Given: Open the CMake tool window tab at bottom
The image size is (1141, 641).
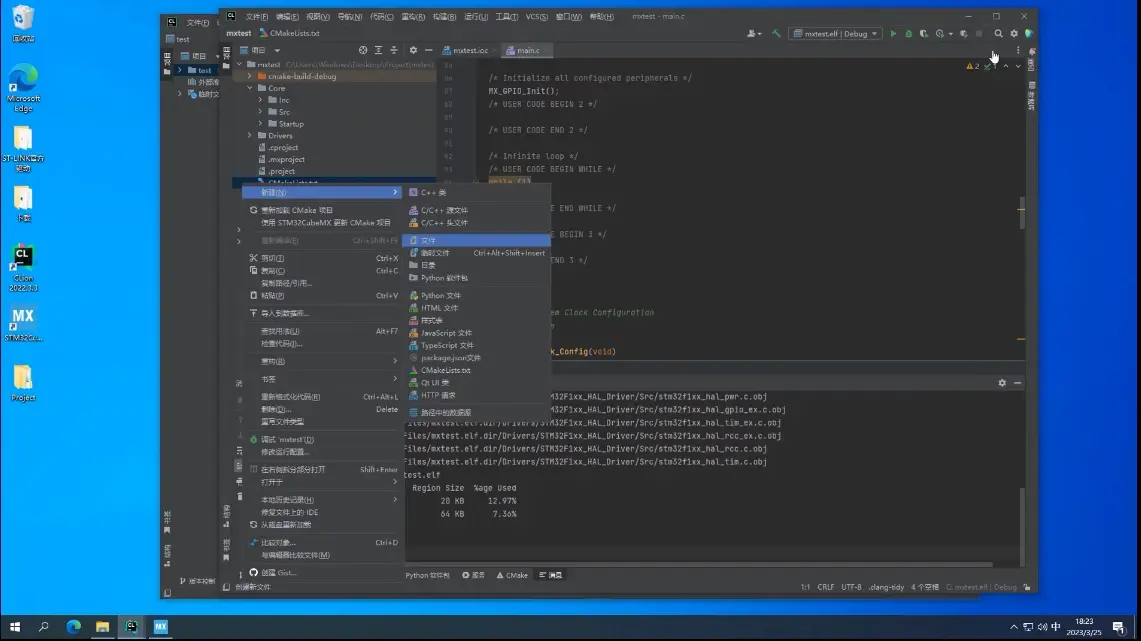Looking at the screenshot, I should [x=512, y=575].
